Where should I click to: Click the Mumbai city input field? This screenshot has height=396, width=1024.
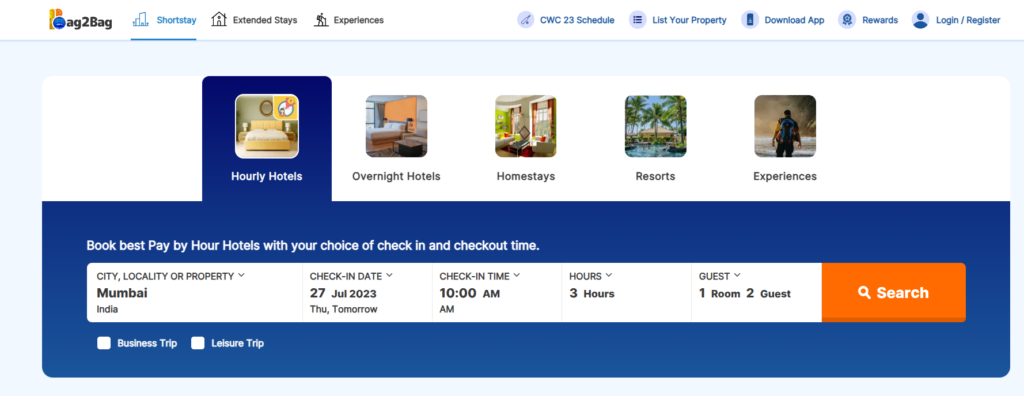click(195, 292)
